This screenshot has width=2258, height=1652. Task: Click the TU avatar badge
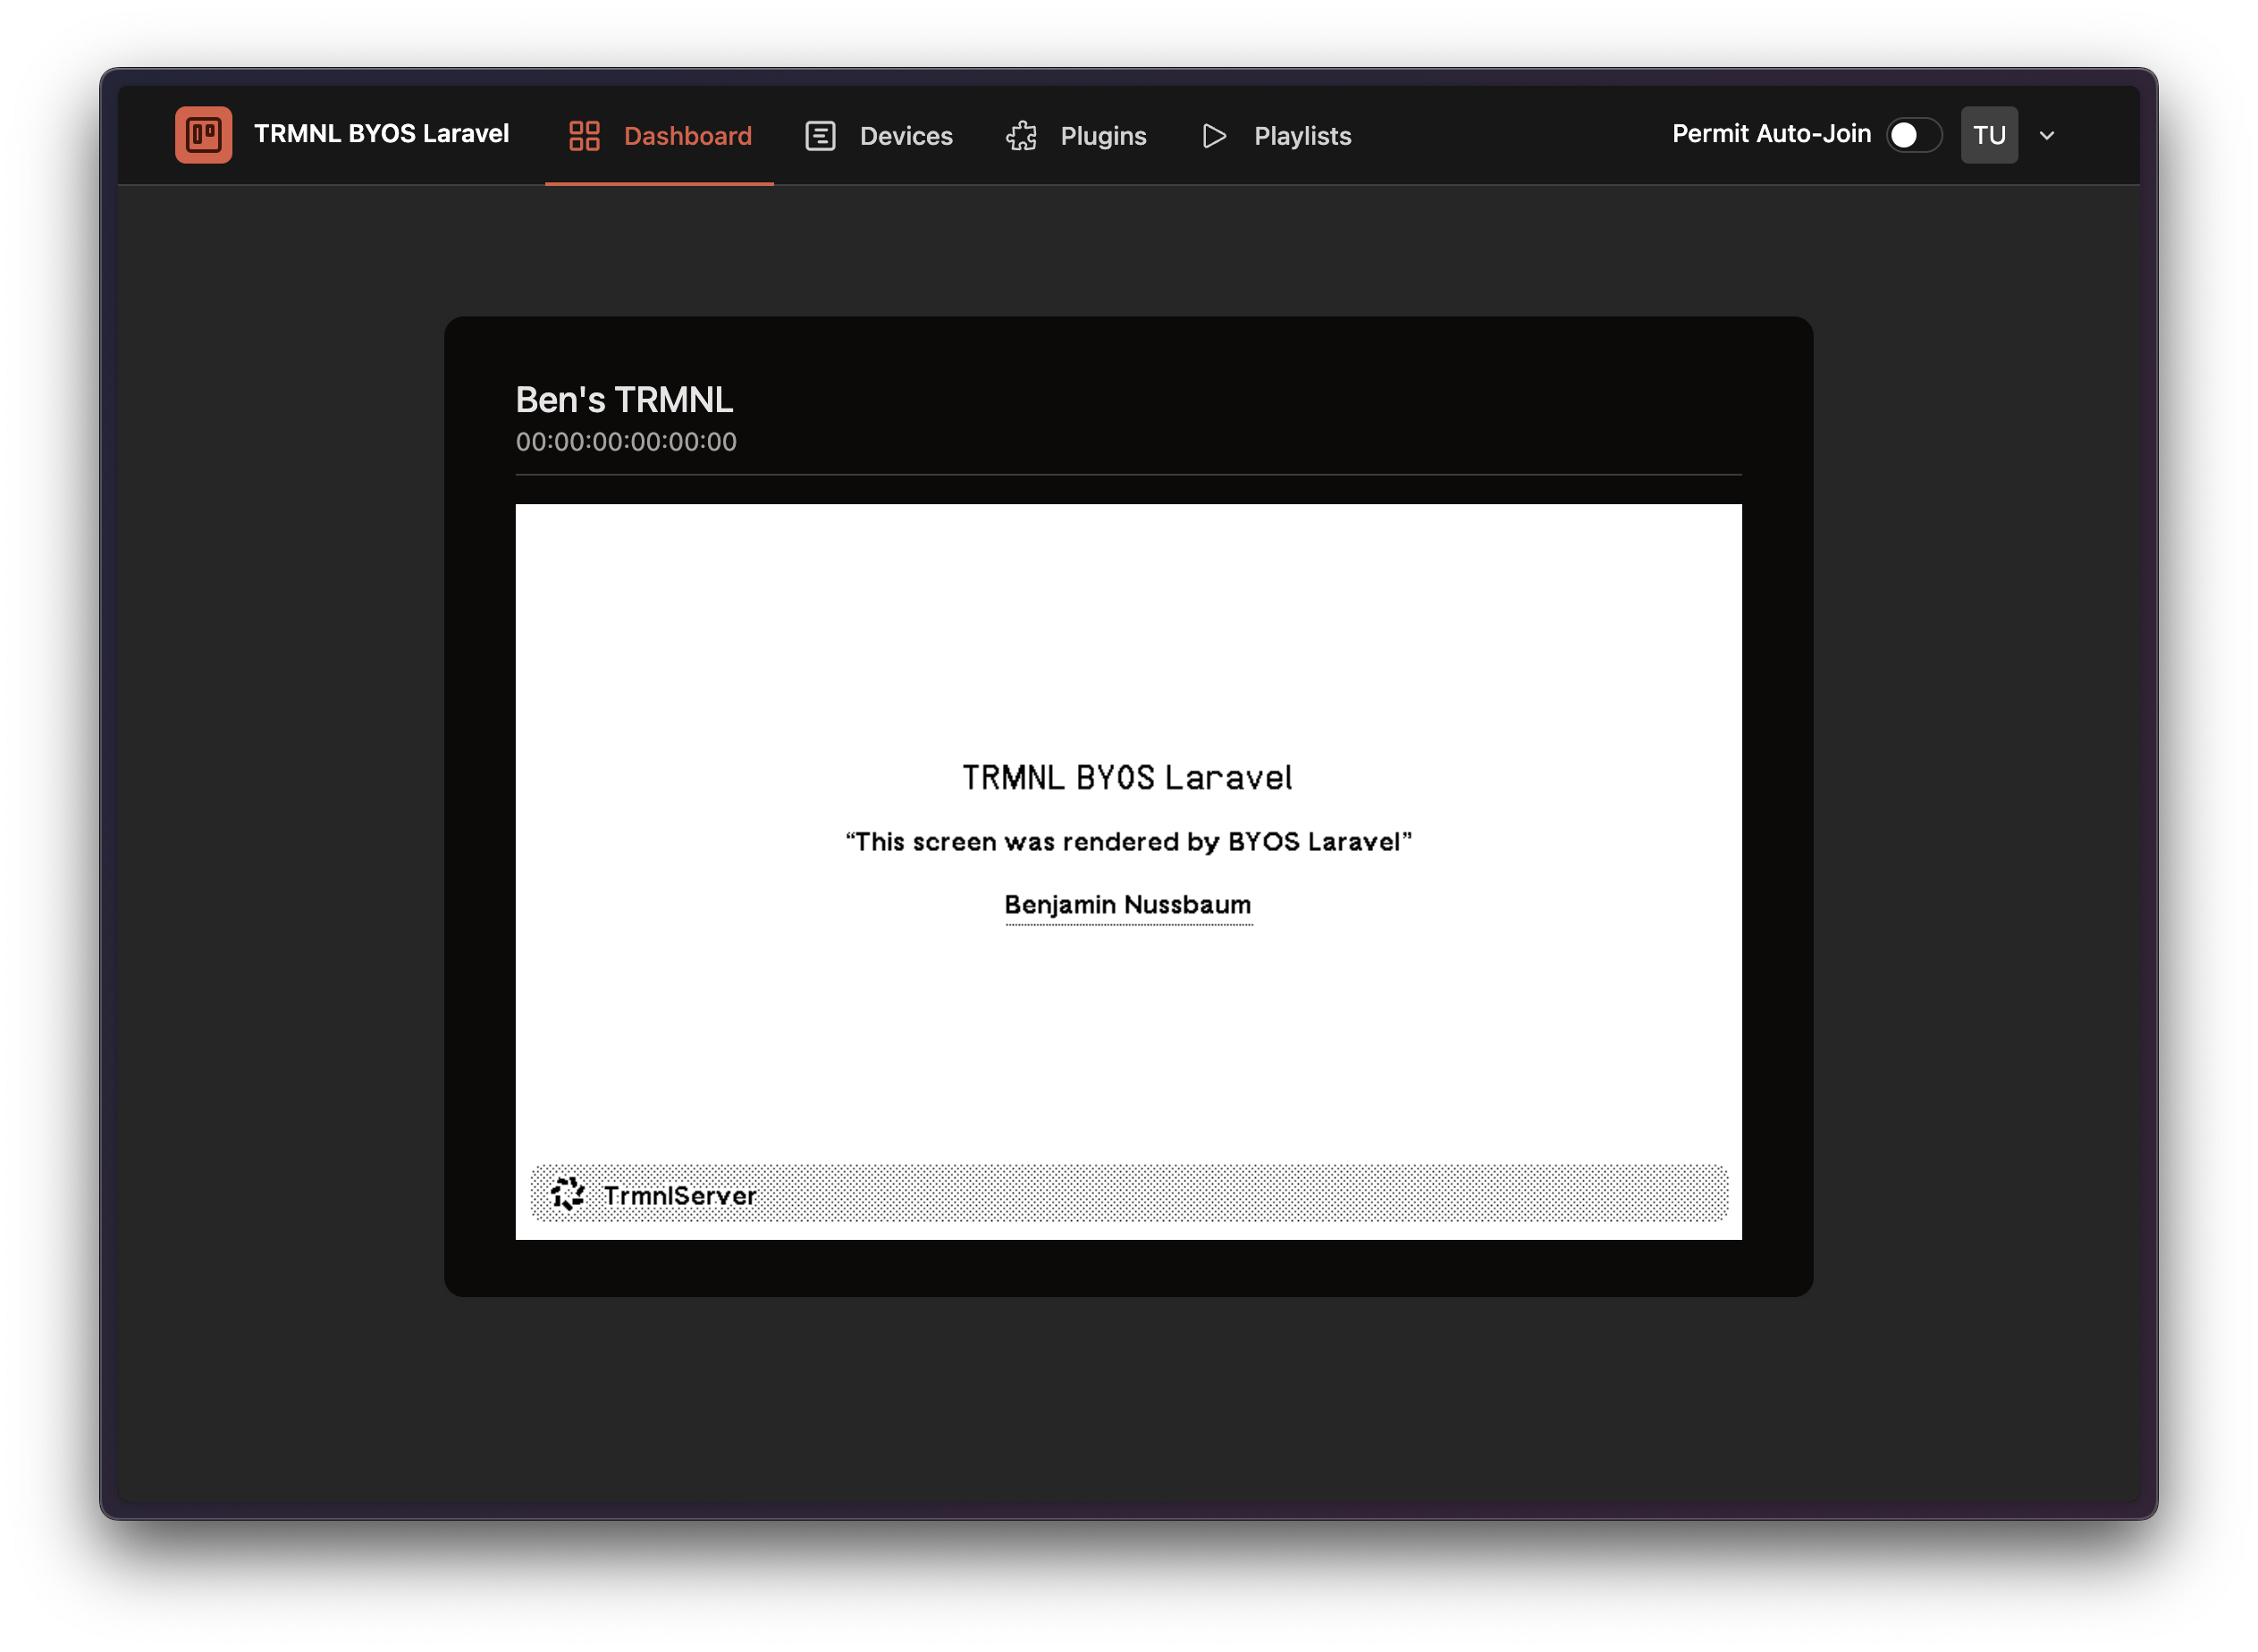(x=1989, y=134)
